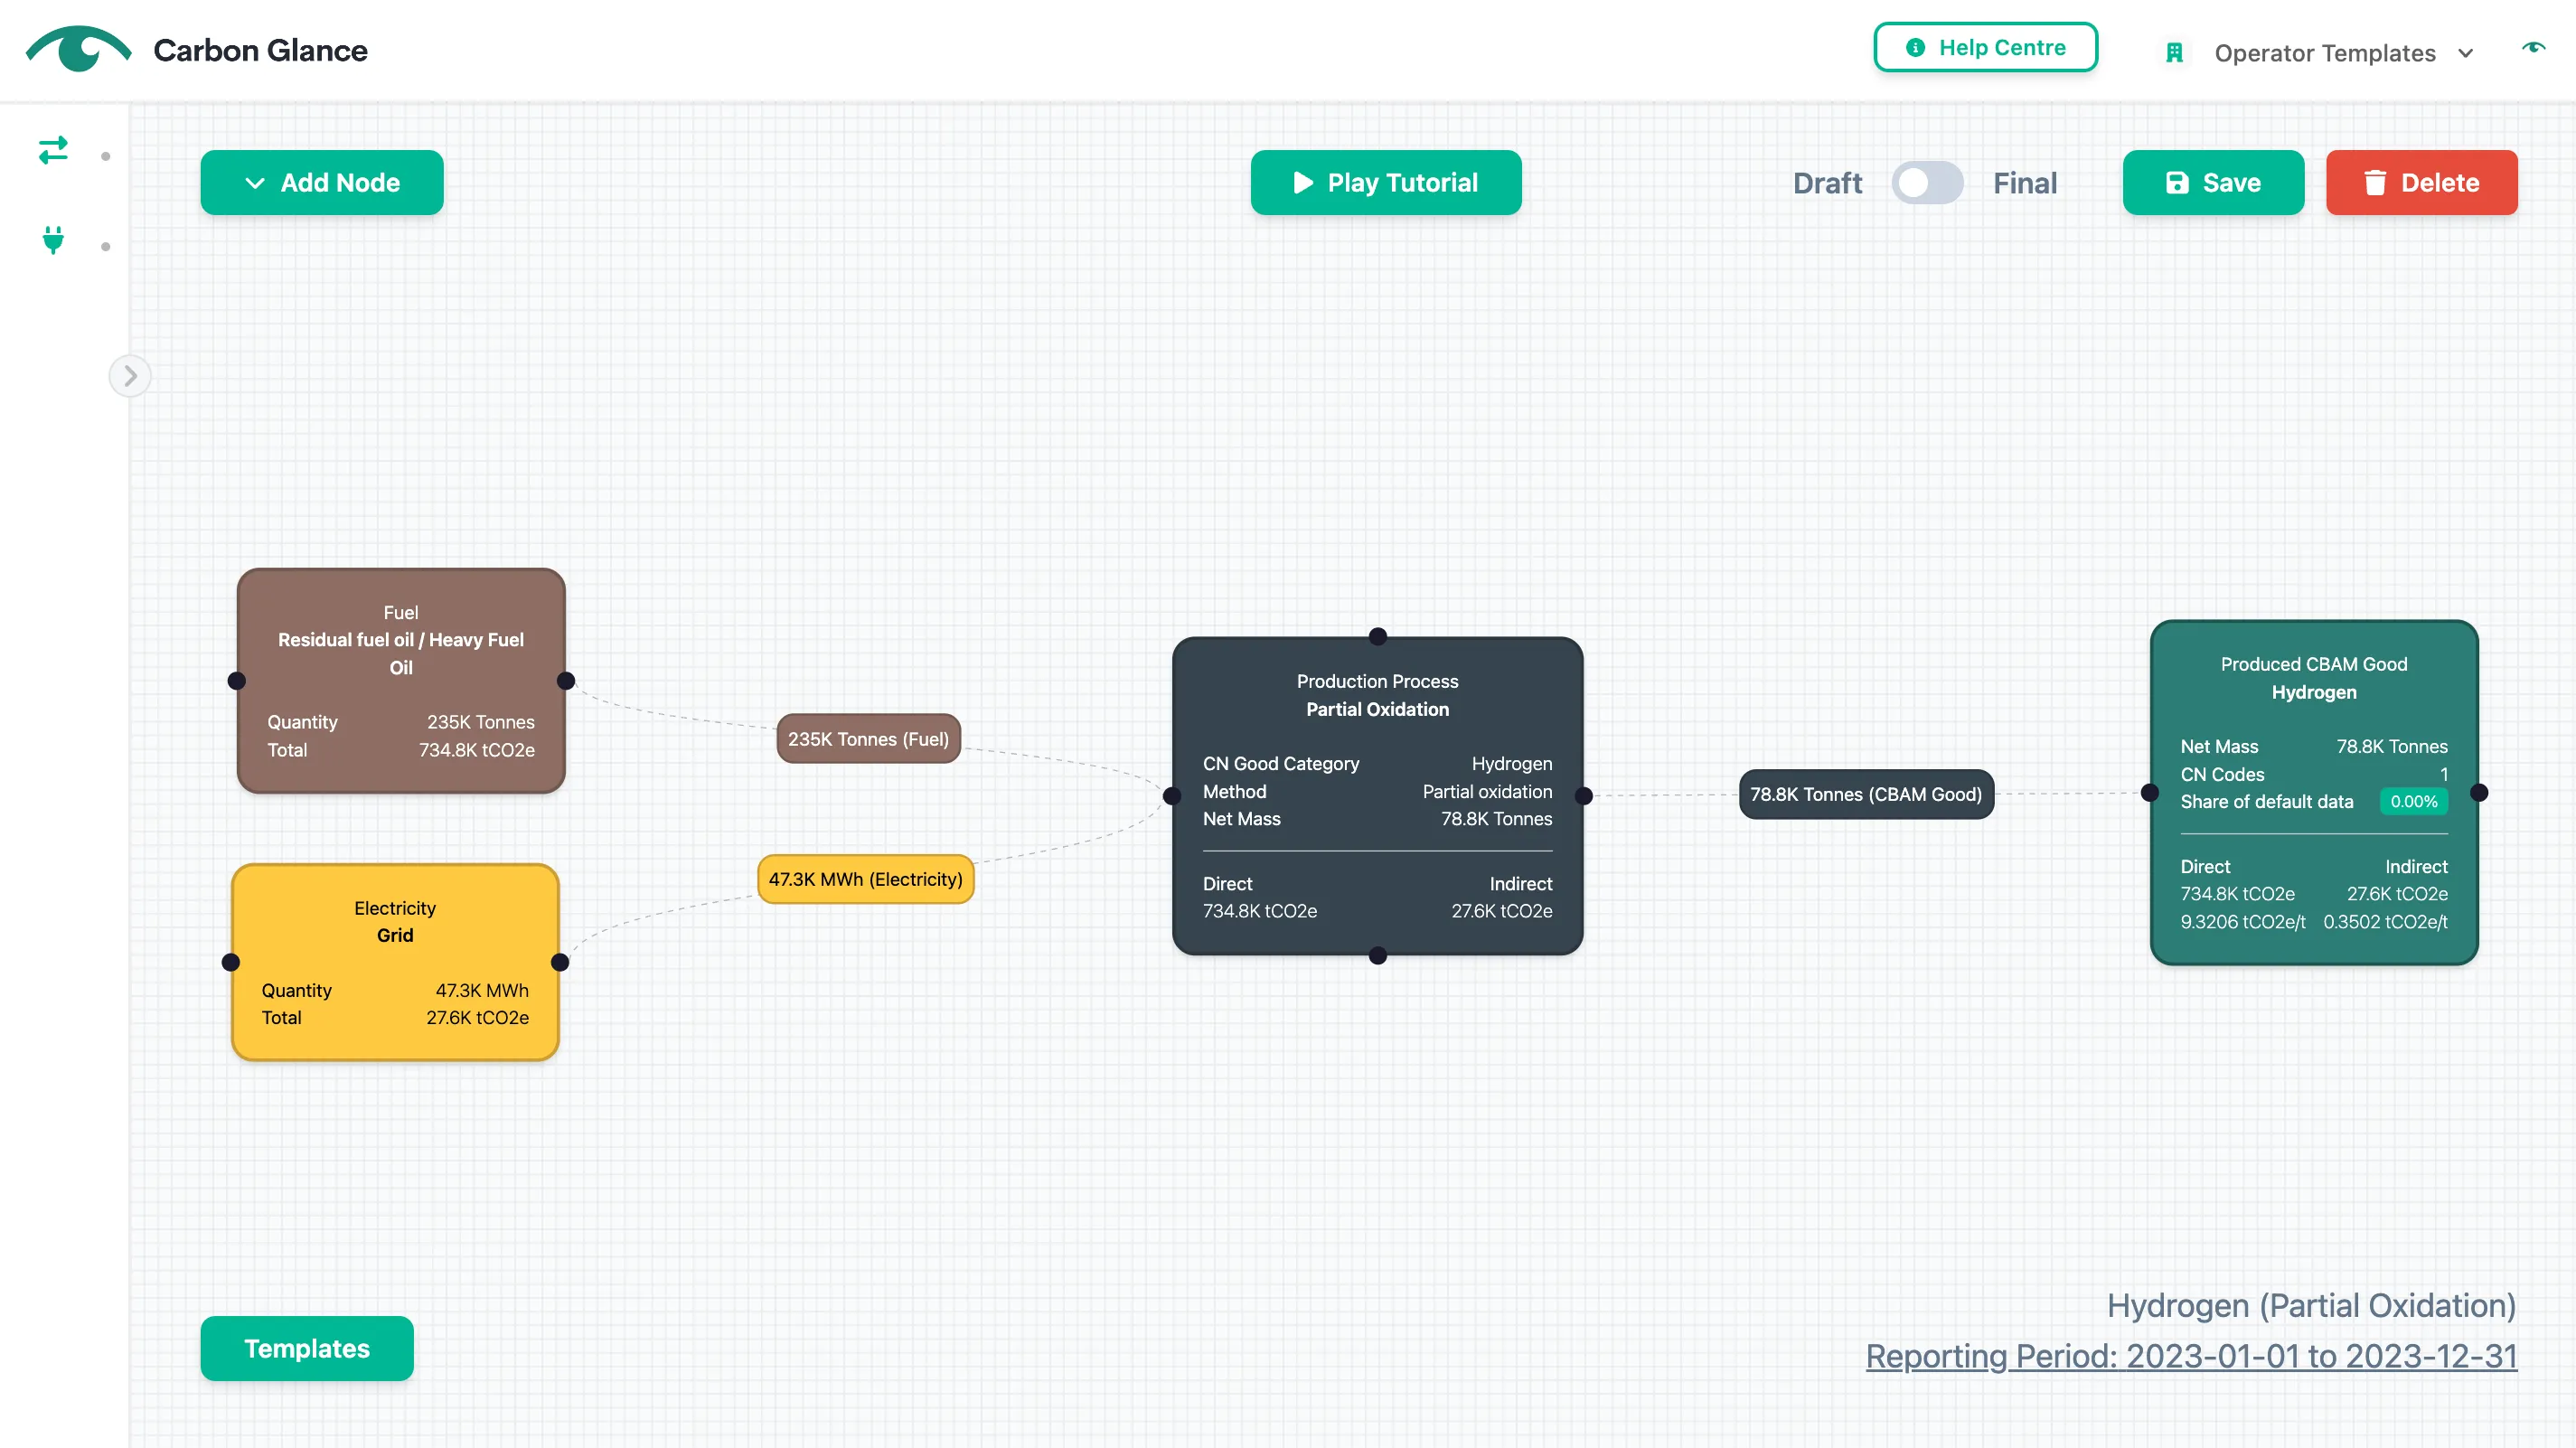Click the Final label
Viewport: 2576px width, 1448px height.
2025,183
